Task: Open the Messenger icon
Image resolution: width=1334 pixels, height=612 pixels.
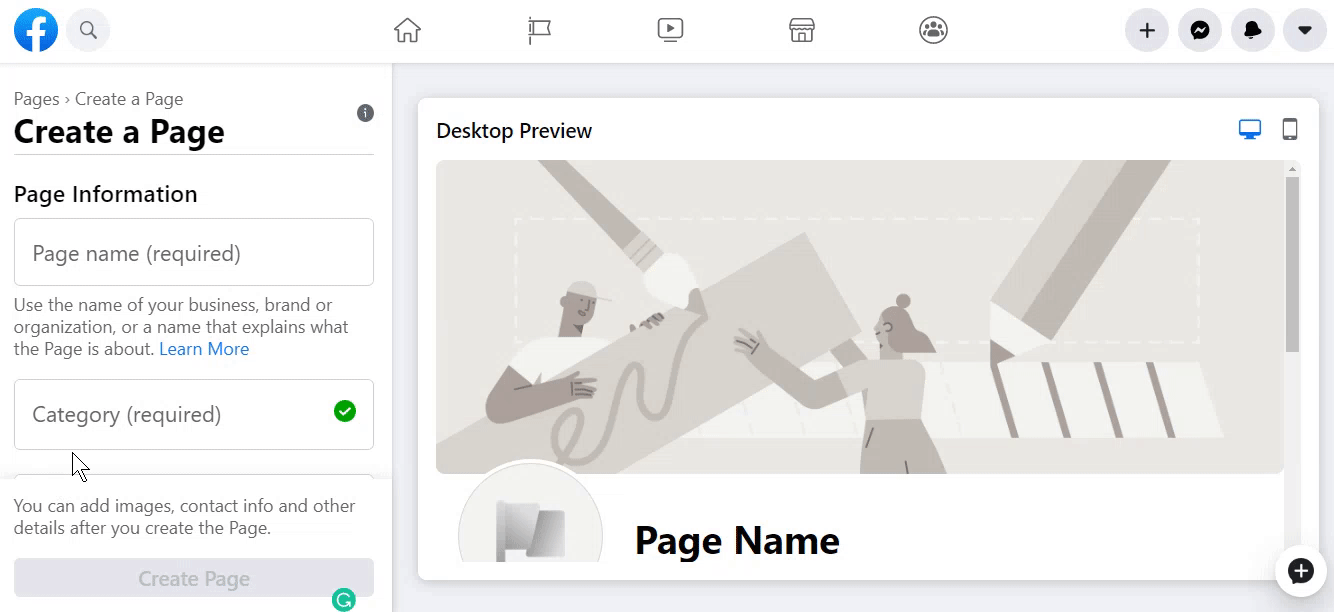Action: tap(1200, 30)
